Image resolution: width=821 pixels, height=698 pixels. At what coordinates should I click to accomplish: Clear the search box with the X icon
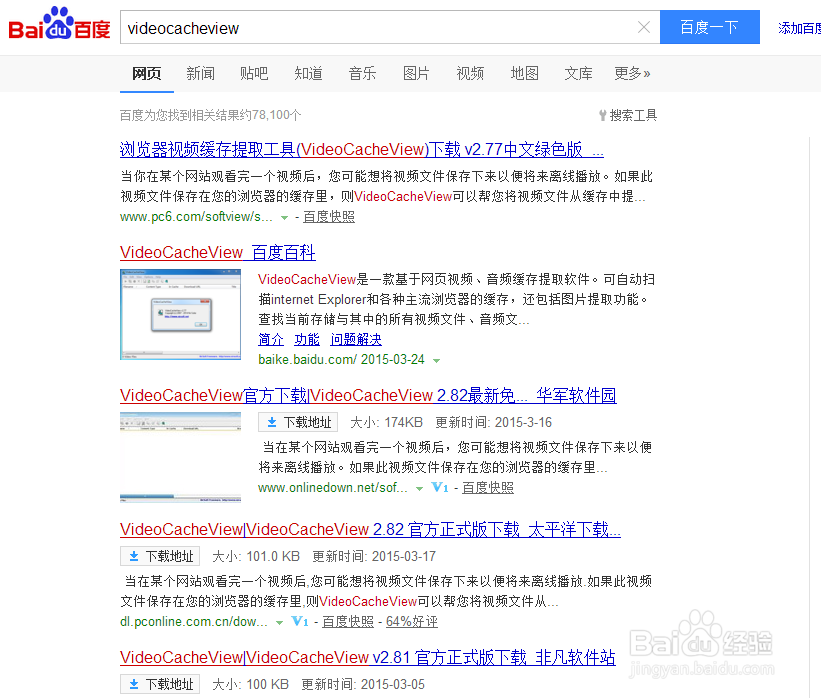(x=644, y=27)
